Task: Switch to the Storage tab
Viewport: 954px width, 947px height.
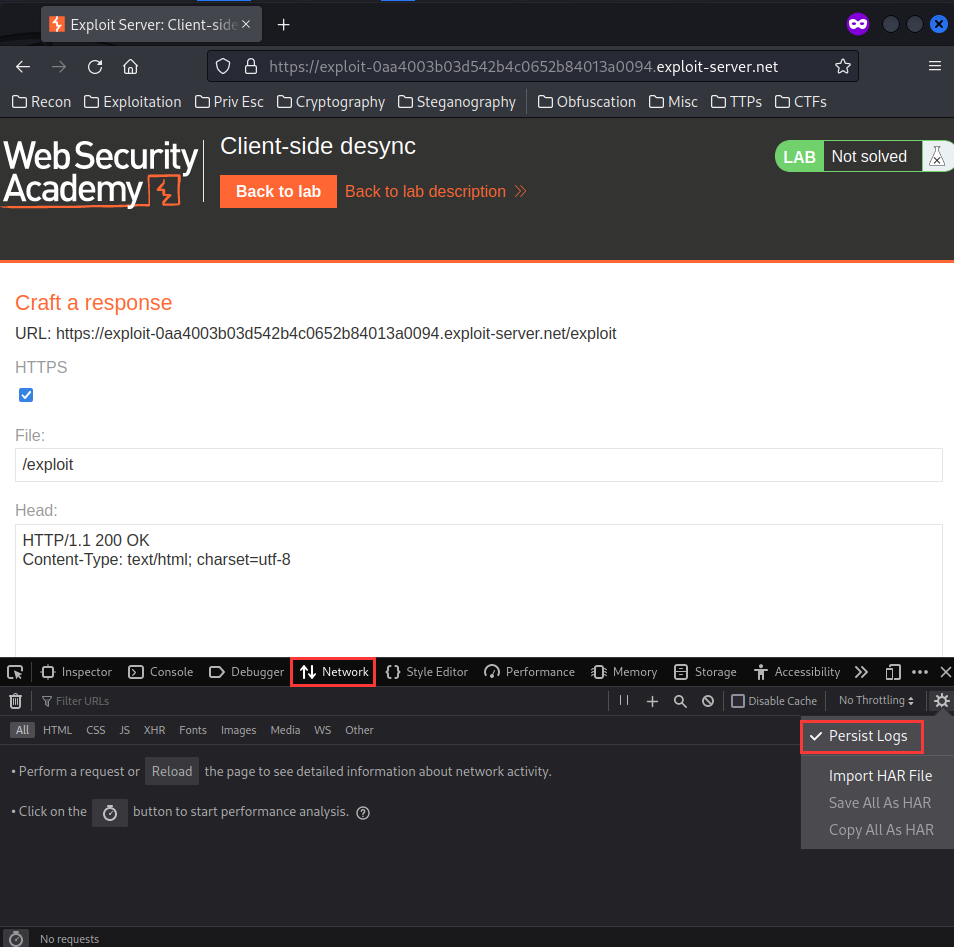Action: click(x=706, y=672)
